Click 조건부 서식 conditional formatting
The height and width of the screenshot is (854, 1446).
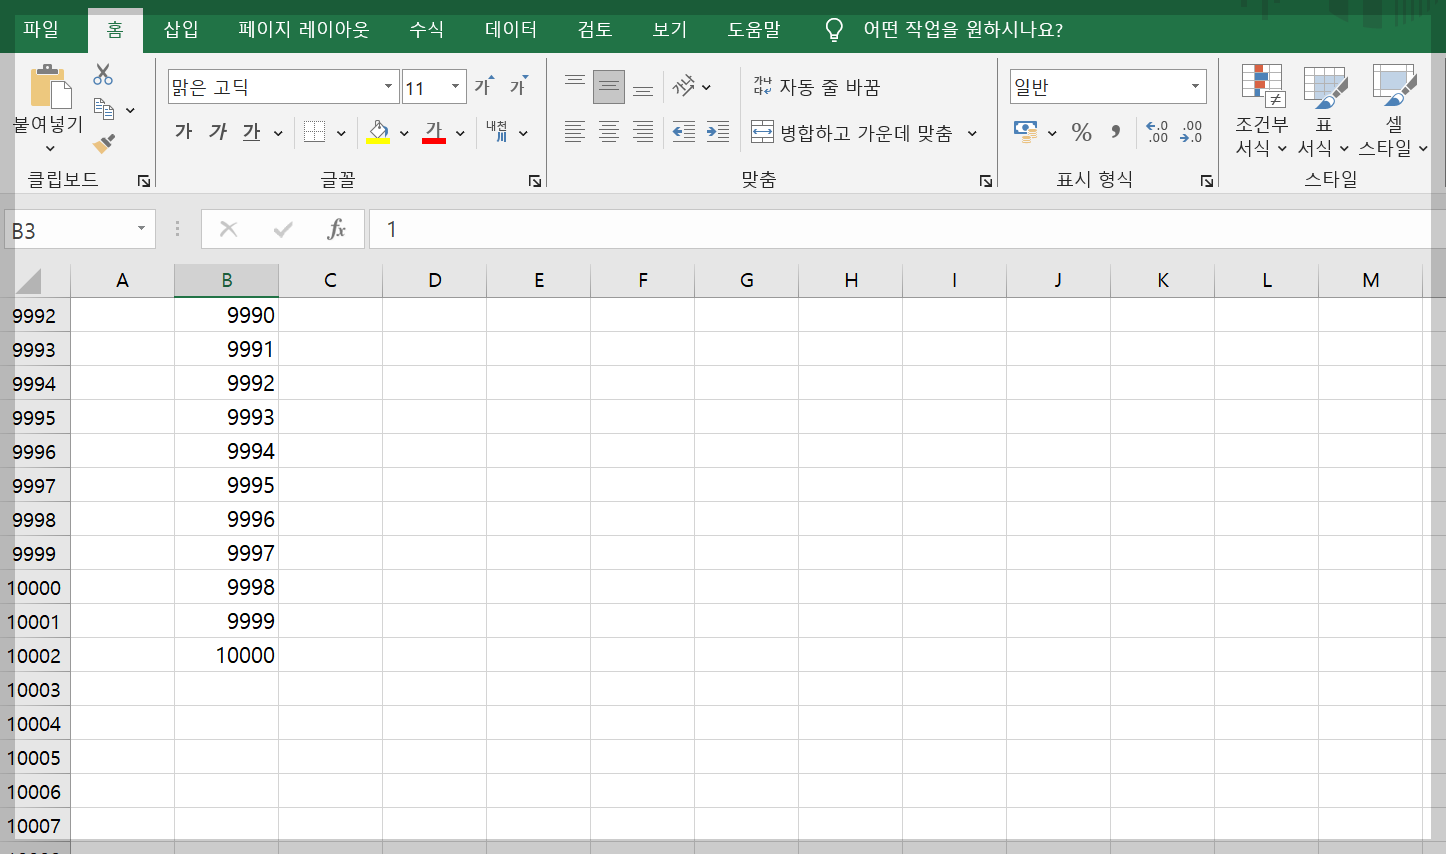click(1262, 110)
